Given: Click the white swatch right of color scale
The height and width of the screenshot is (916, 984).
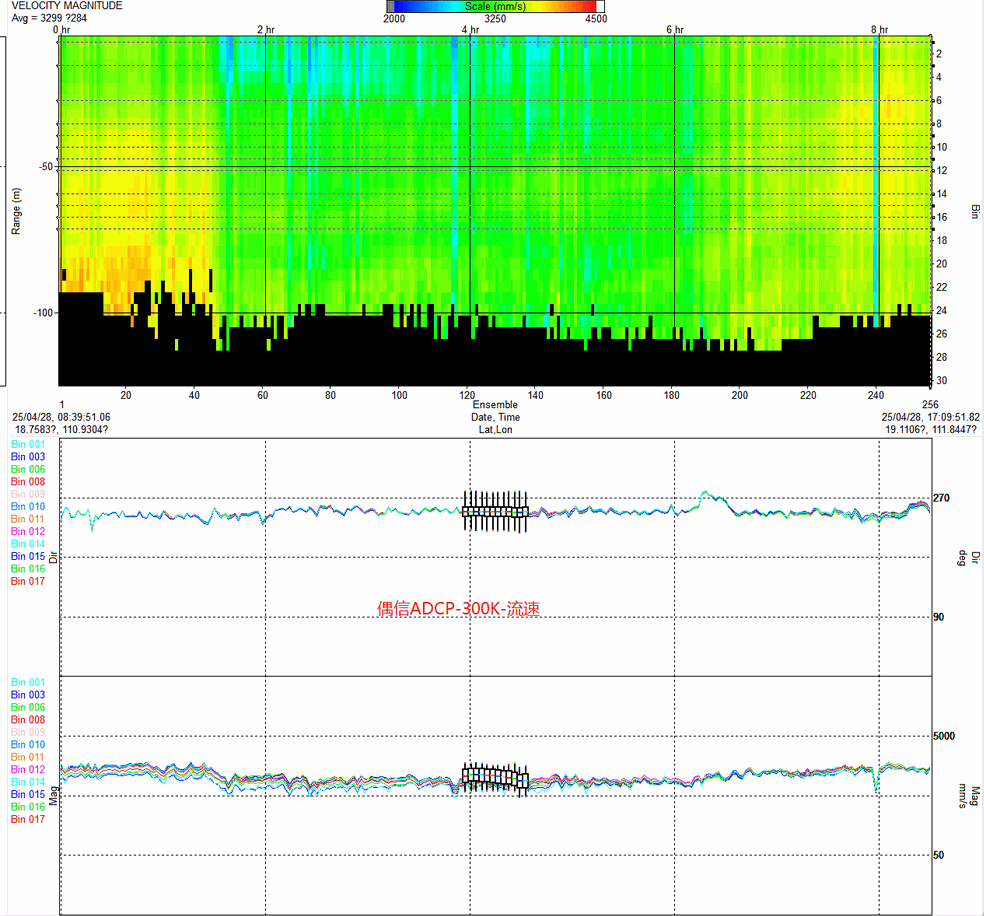Looking at the screenshot, I should (600, 6).
